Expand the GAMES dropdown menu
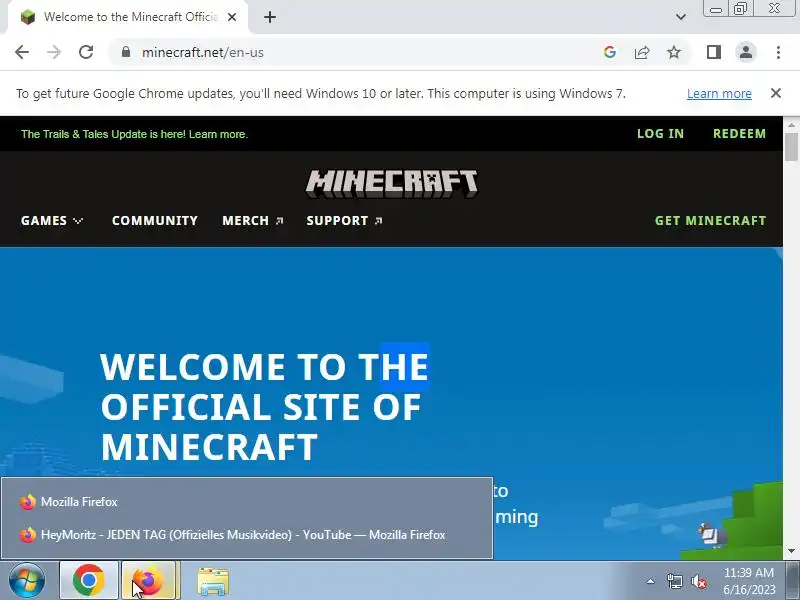Viewport: 800px width, 600px height. click(x=52, y=220)
